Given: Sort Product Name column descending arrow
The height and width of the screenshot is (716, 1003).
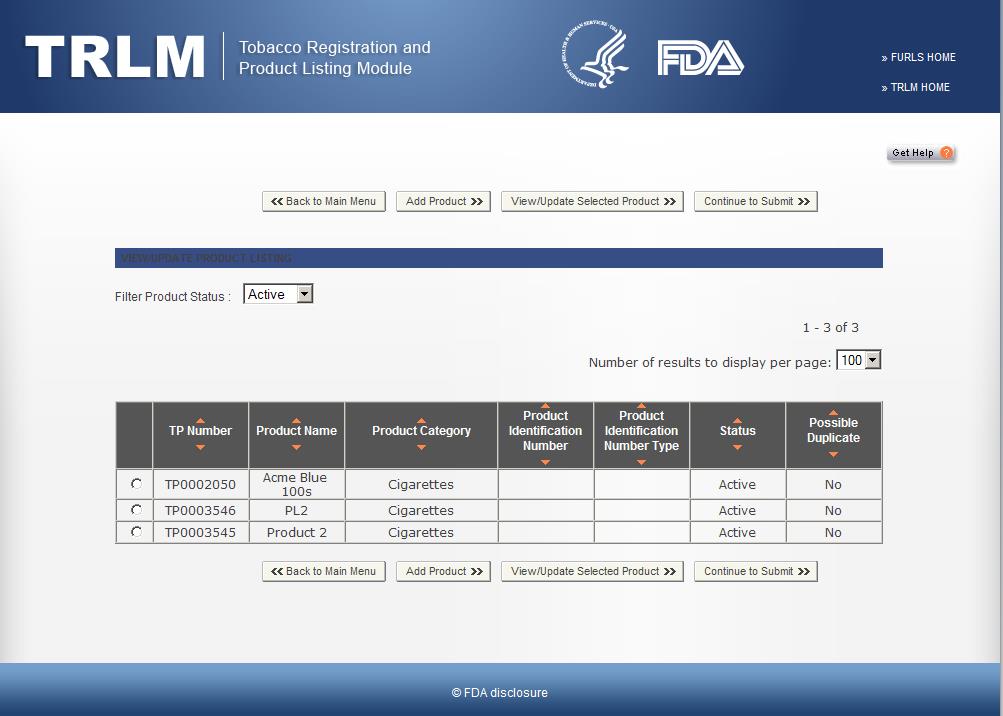Looking at the screenshot, I should click(296, 447).
